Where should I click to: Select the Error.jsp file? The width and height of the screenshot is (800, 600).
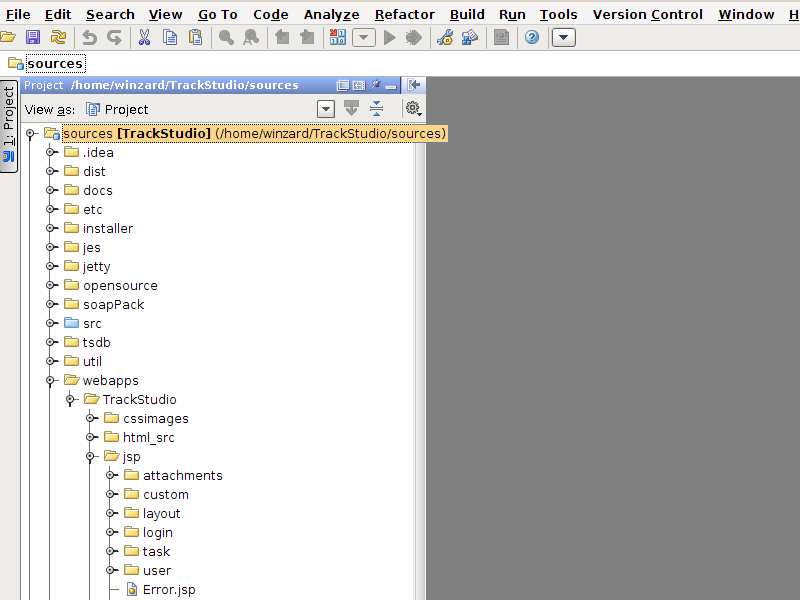(169, 589)
